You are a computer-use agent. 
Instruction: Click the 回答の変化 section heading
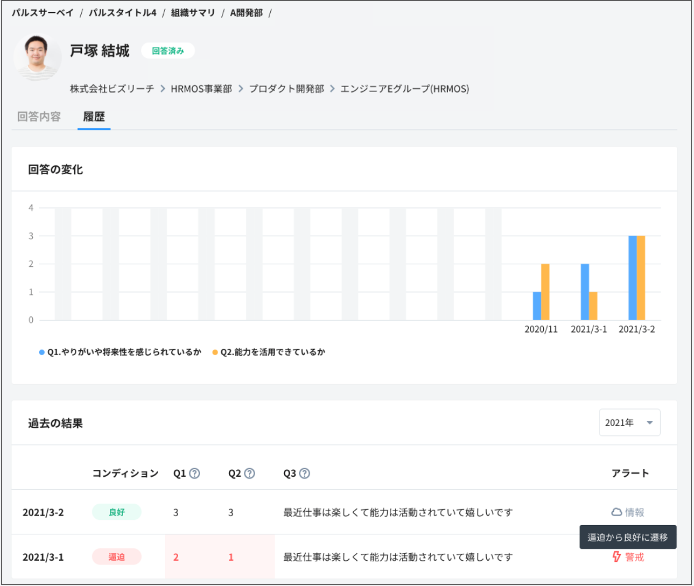click(55, 170)
